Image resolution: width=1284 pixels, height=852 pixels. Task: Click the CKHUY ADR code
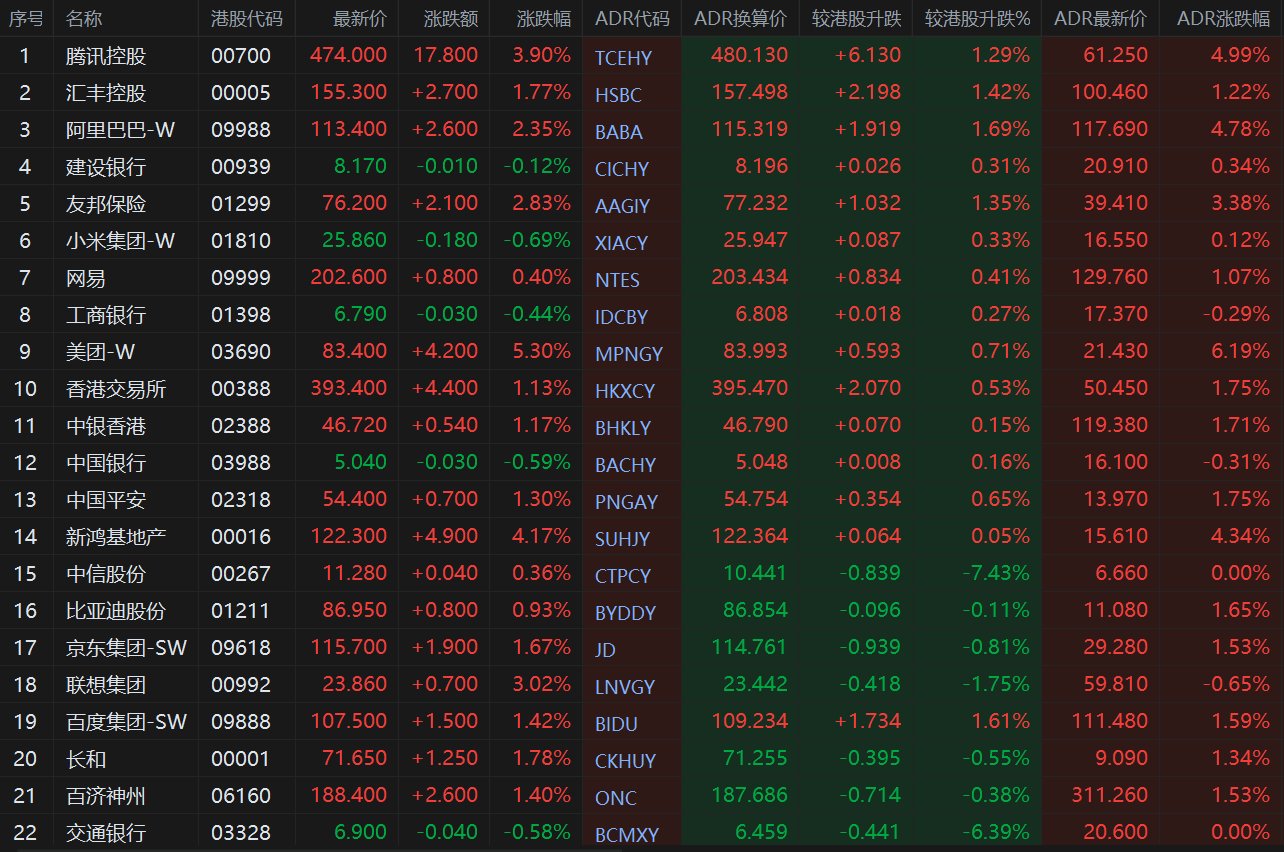(x=626, y=761)
